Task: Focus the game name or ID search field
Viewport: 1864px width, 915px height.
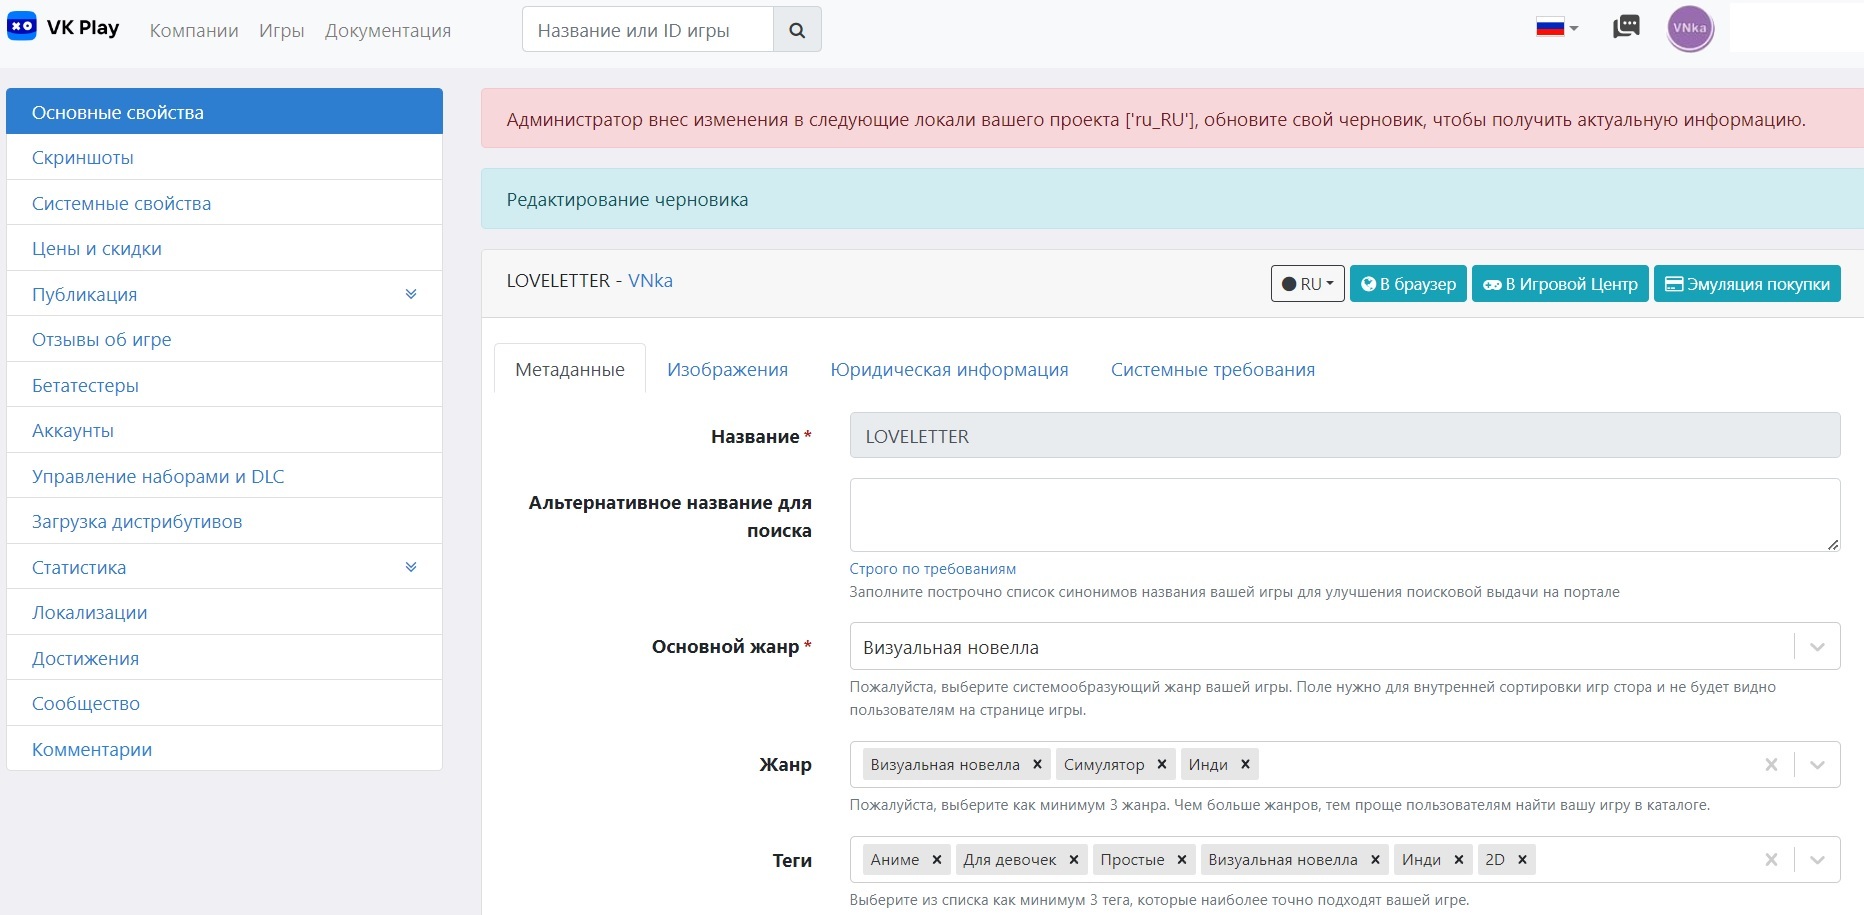Action: (x=648, y=30)
